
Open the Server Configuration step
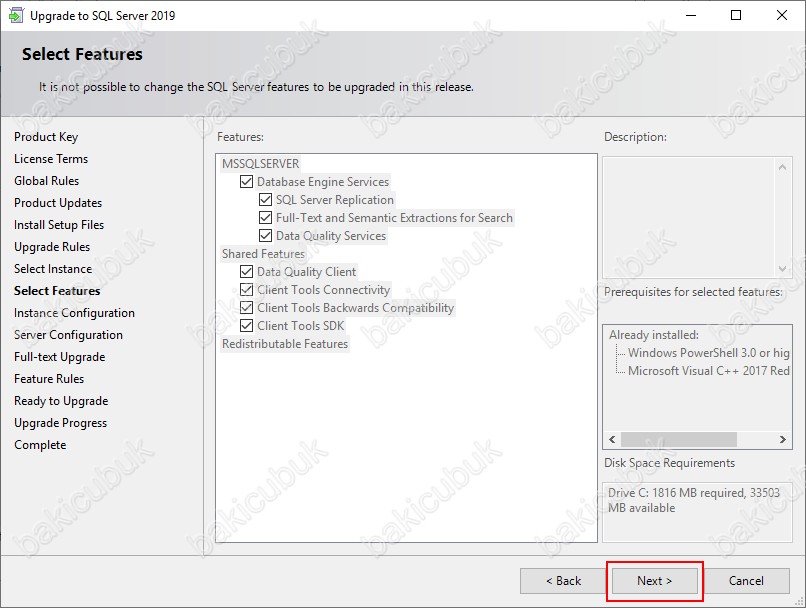pos(68,335)
